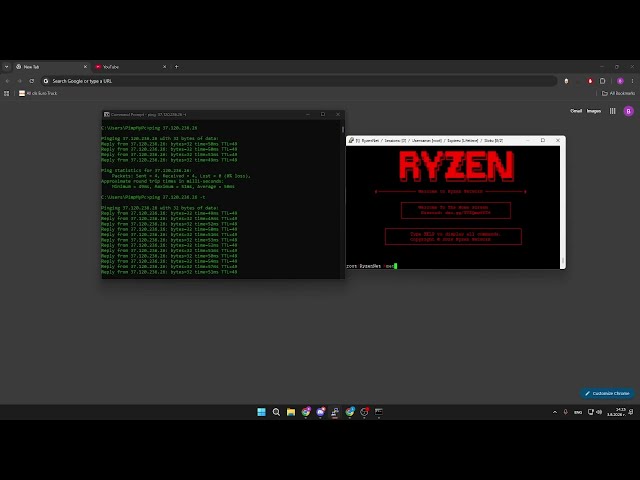Maximize the RyzenNet terminal window
This screenshot has width=640, height=480.
coord(542,140)
